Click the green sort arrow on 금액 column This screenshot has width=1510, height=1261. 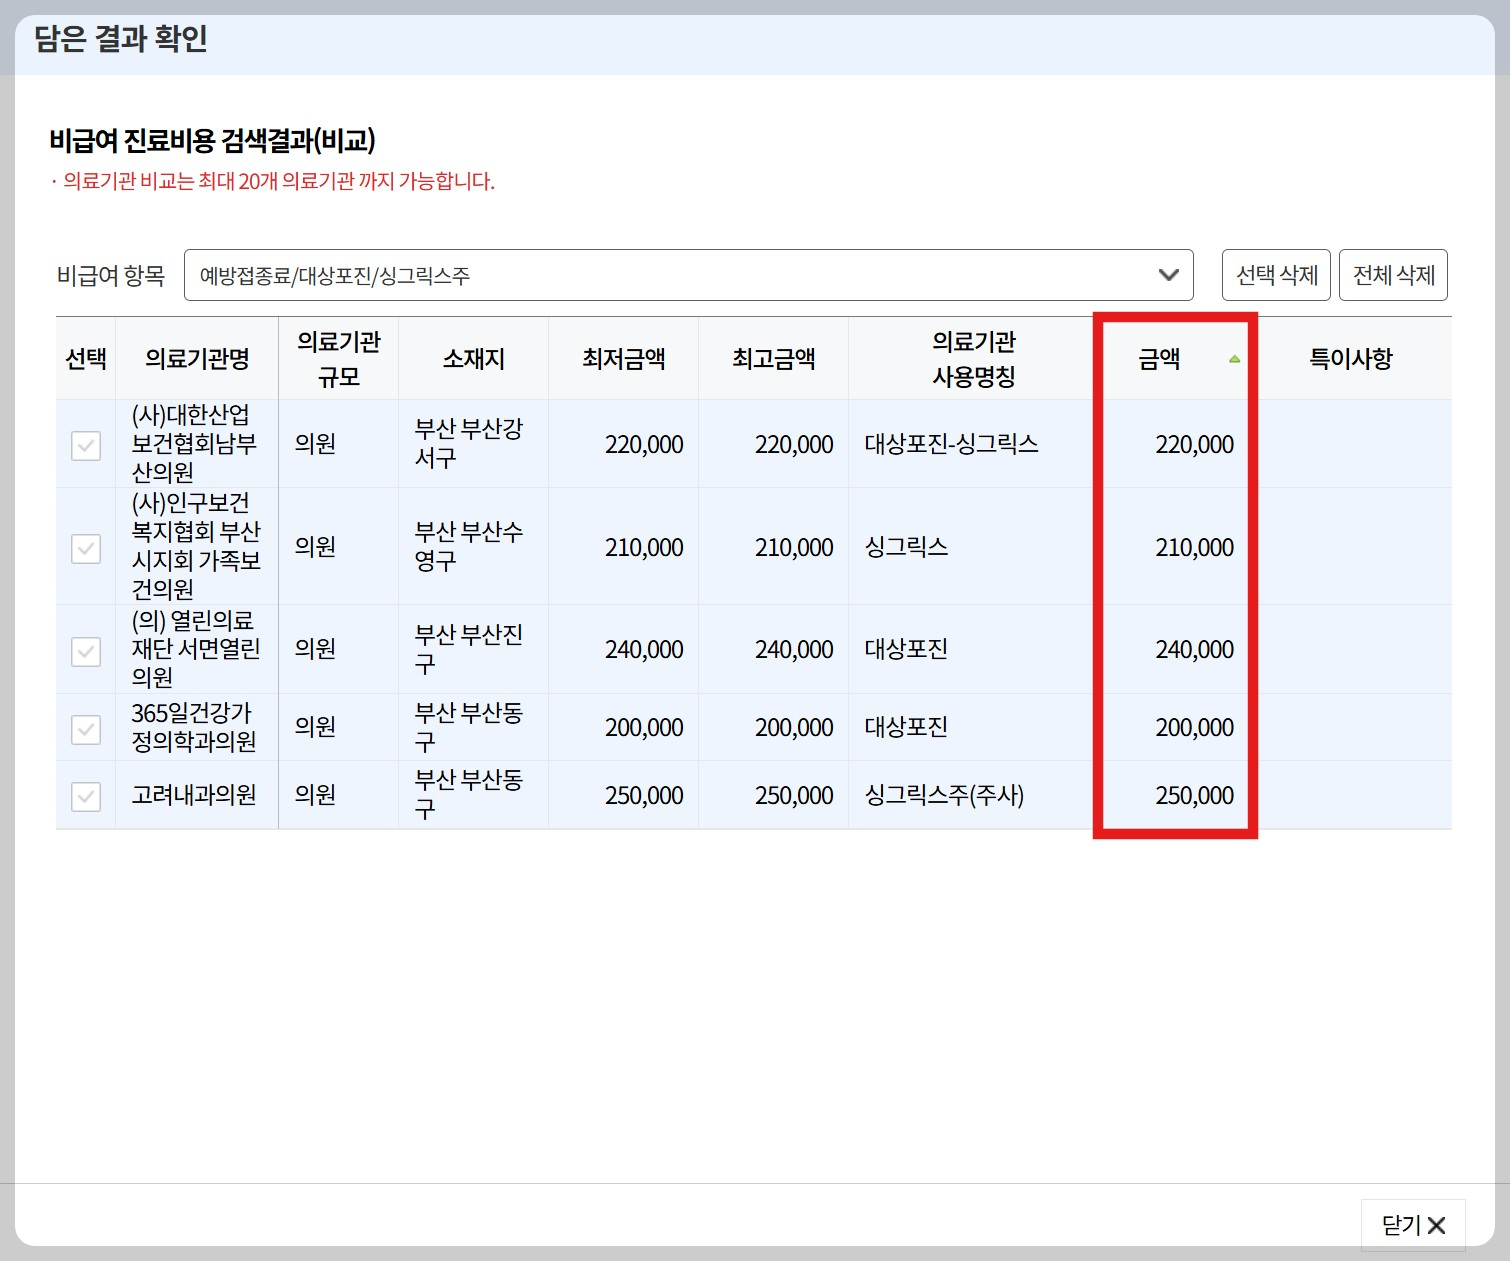(1236, 356)
